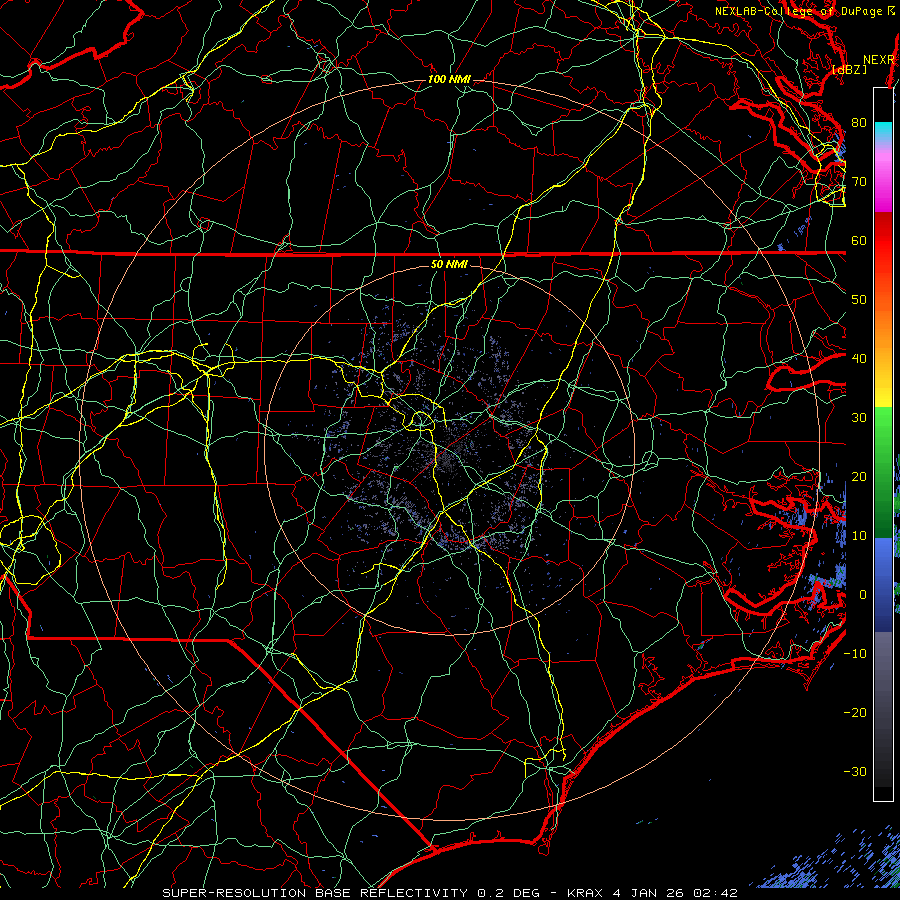Click the 30 value on the dBZ scale
The height and width of the screenshot is (900, 900).
(x=859, y=417)
